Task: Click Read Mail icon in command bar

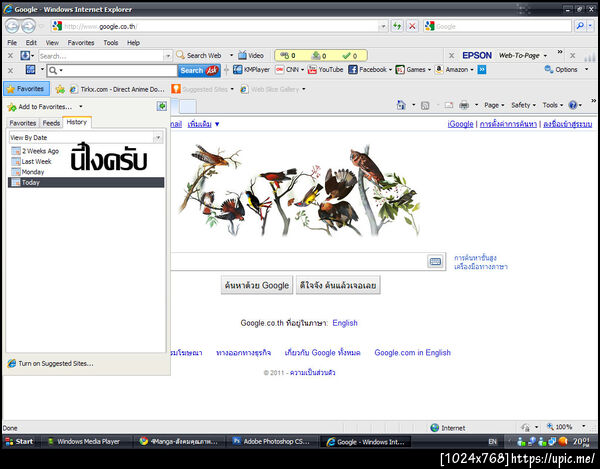Action: 448,105
